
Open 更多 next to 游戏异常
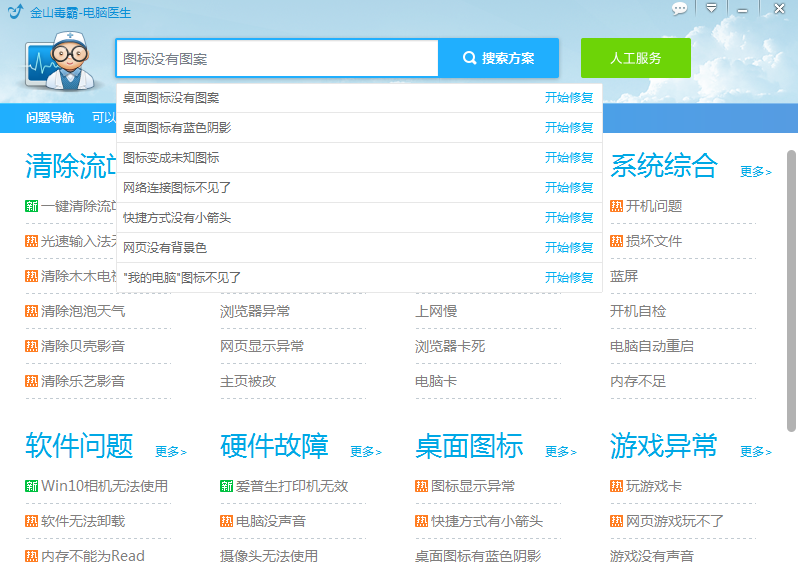point(756,451)
